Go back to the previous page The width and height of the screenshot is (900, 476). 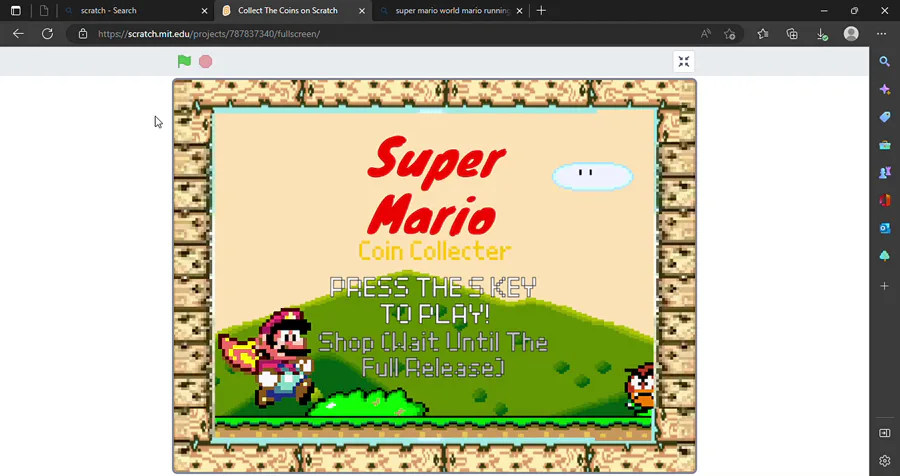[18, 34]
